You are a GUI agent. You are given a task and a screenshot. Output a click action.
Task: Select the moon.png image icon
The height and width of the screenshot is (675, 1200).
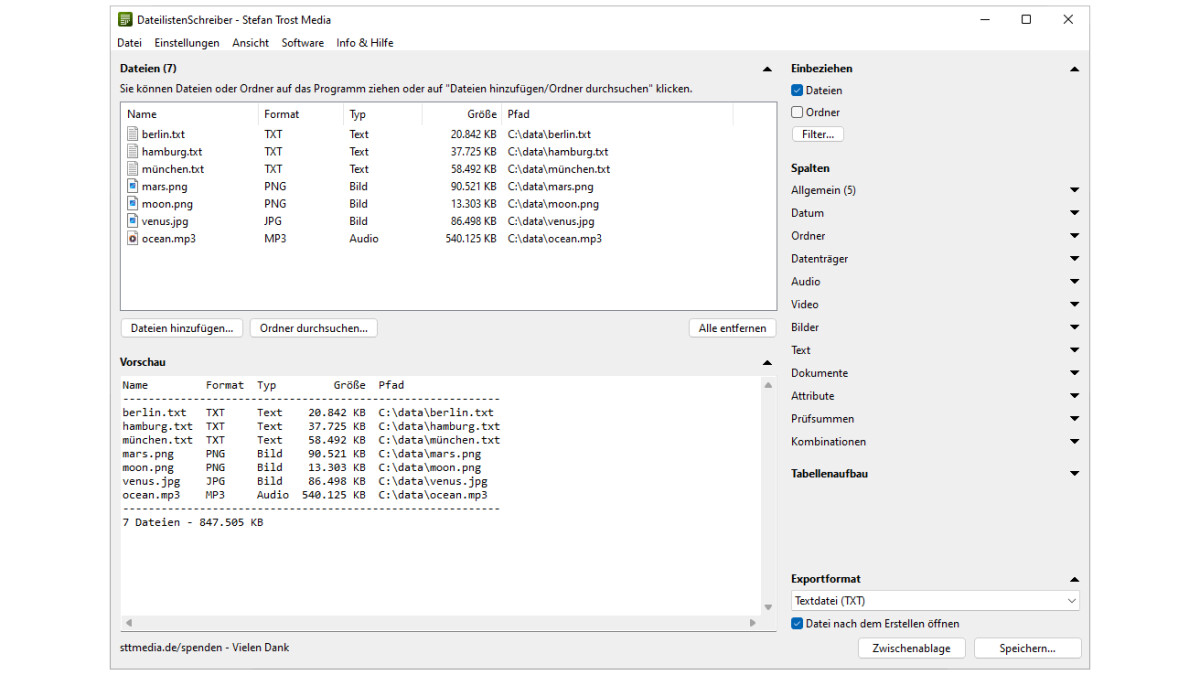133,204
